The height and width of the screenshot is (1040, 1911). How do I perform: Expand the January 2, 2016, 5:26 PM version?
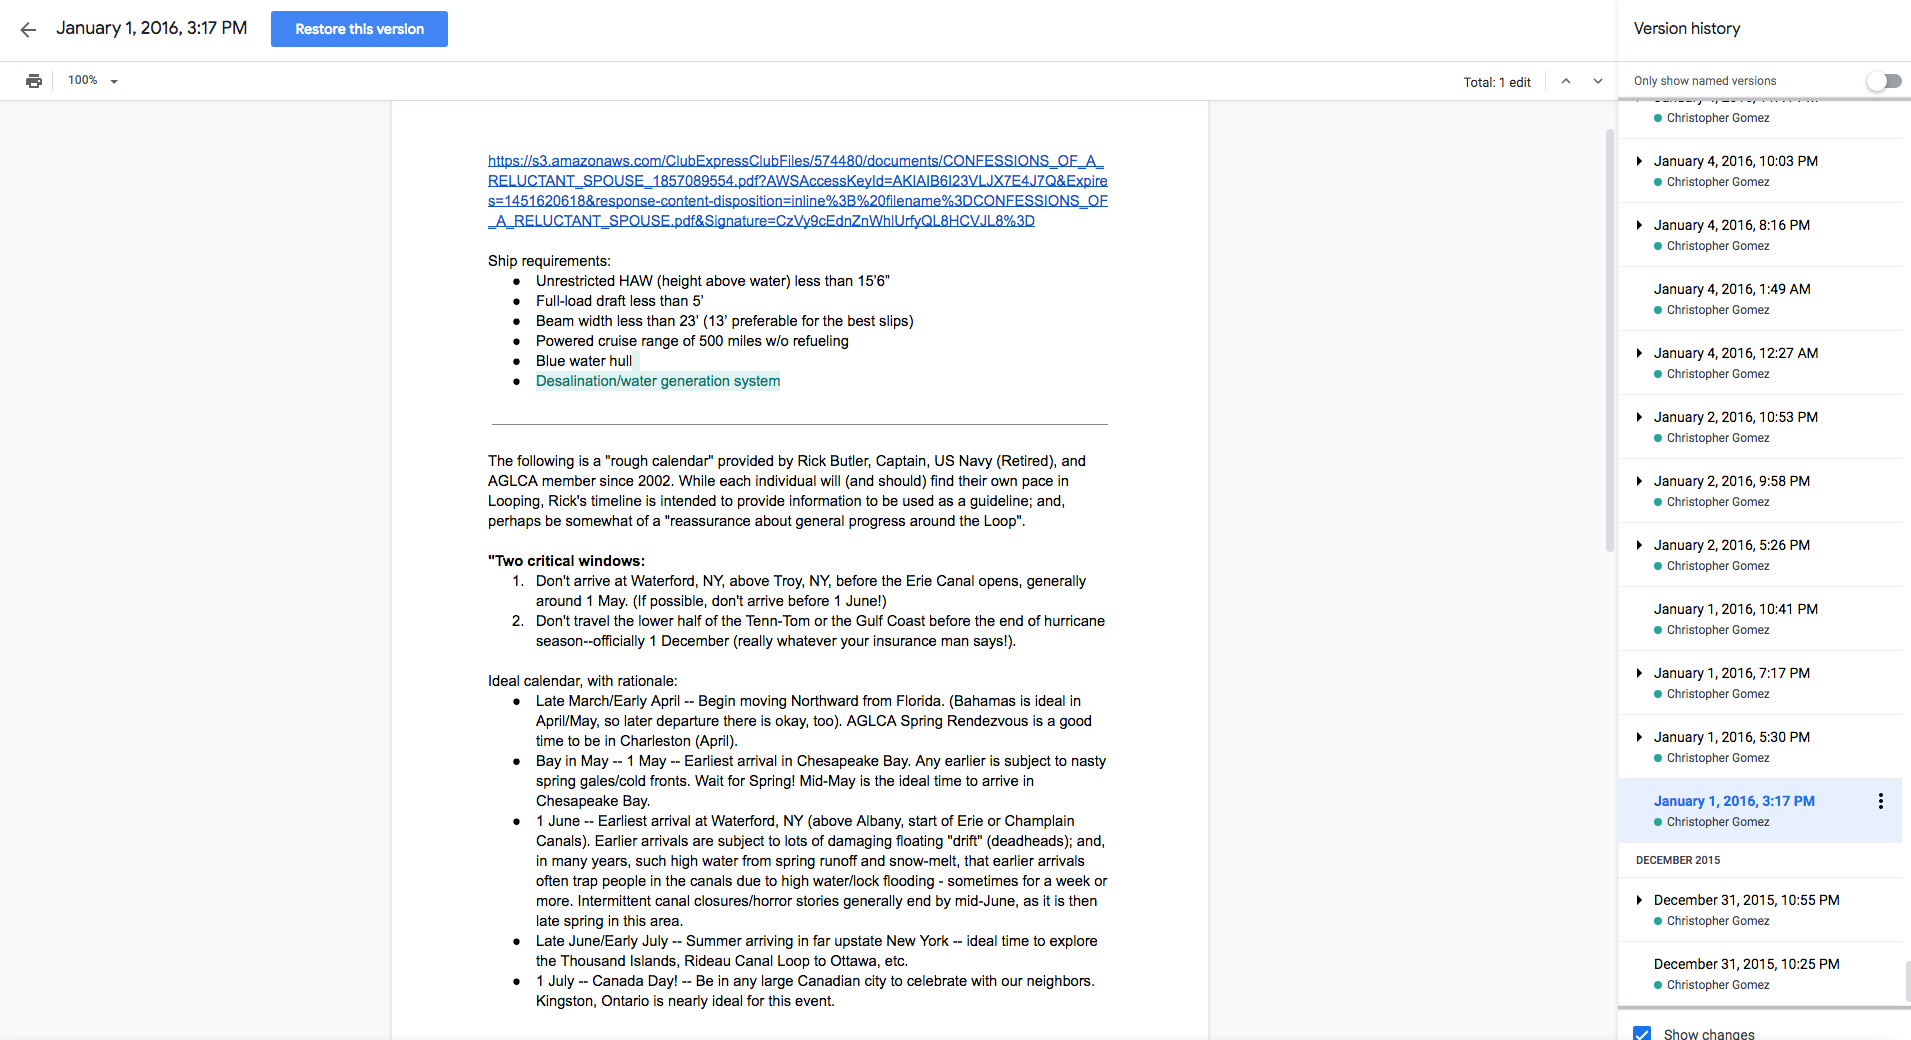pyautogui.click(x=1639, y=545)
